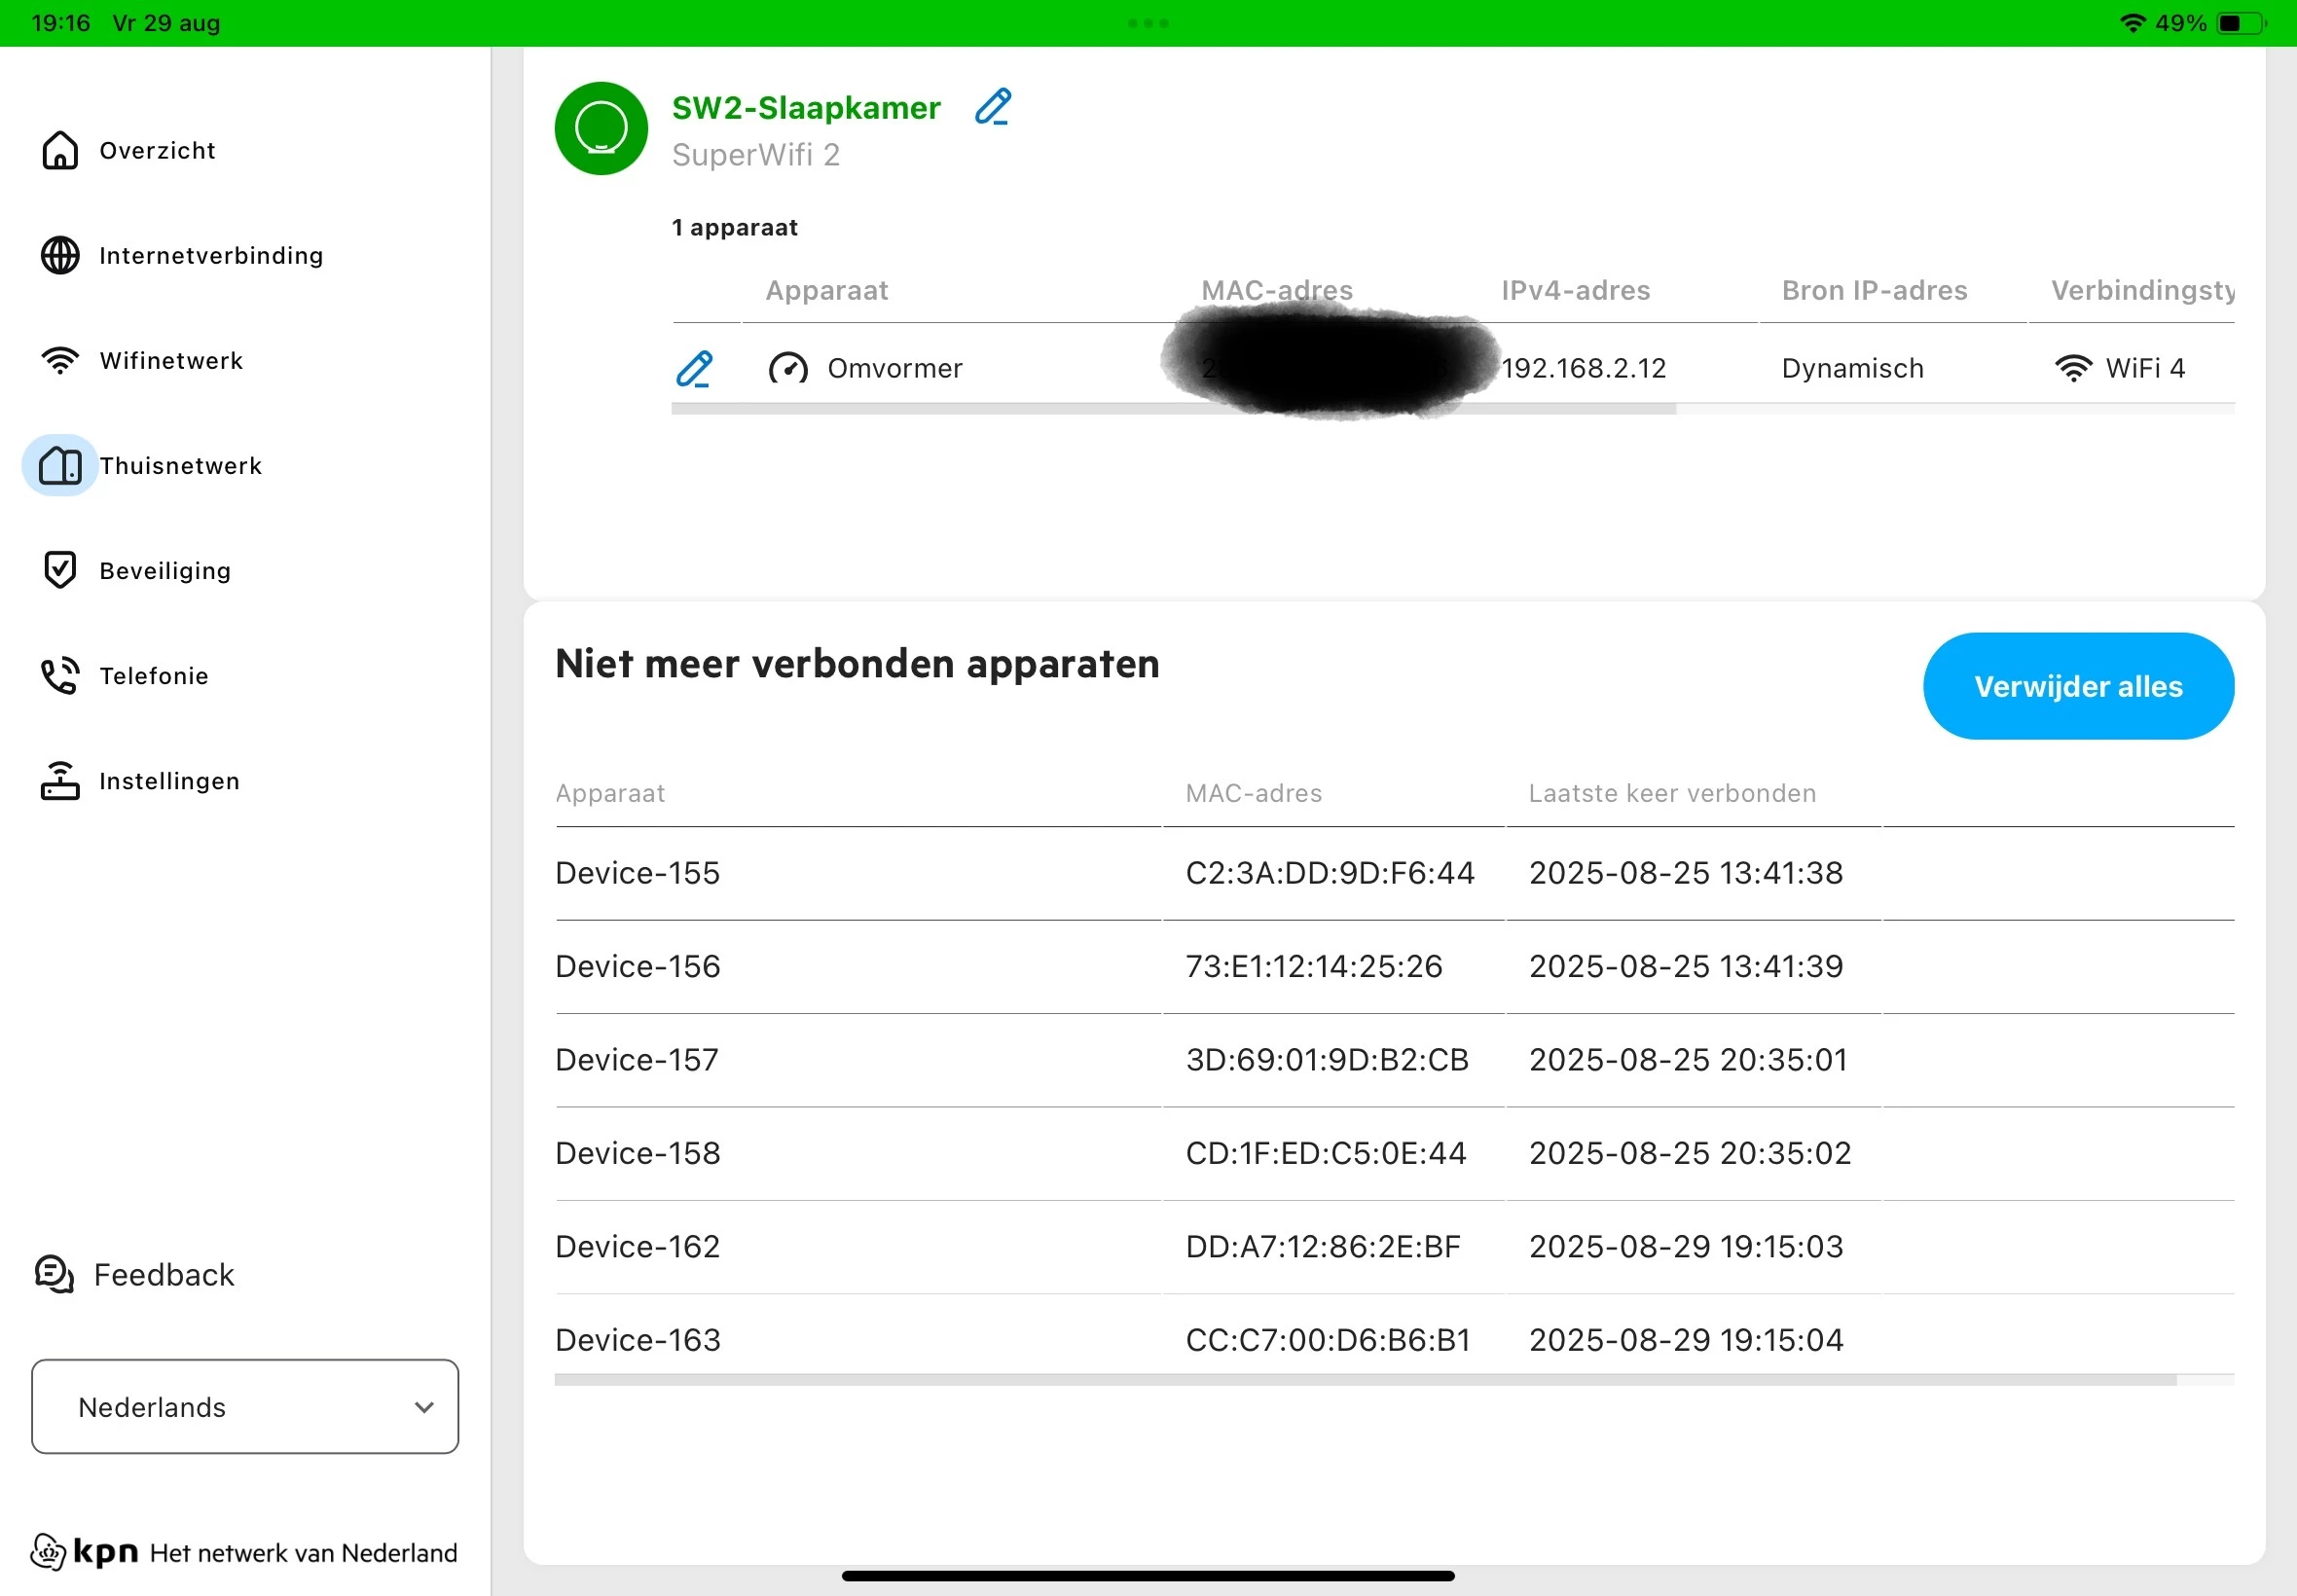Screen dimensions: 2297x1596
Task: Click the Wifinetwerk wifi icon
Action: coord(60,360)
